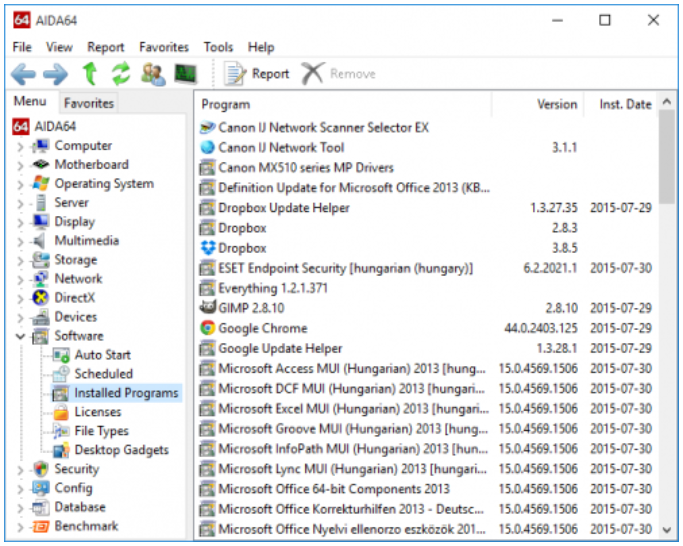Expand the Operating System node

tap(20, 184)
